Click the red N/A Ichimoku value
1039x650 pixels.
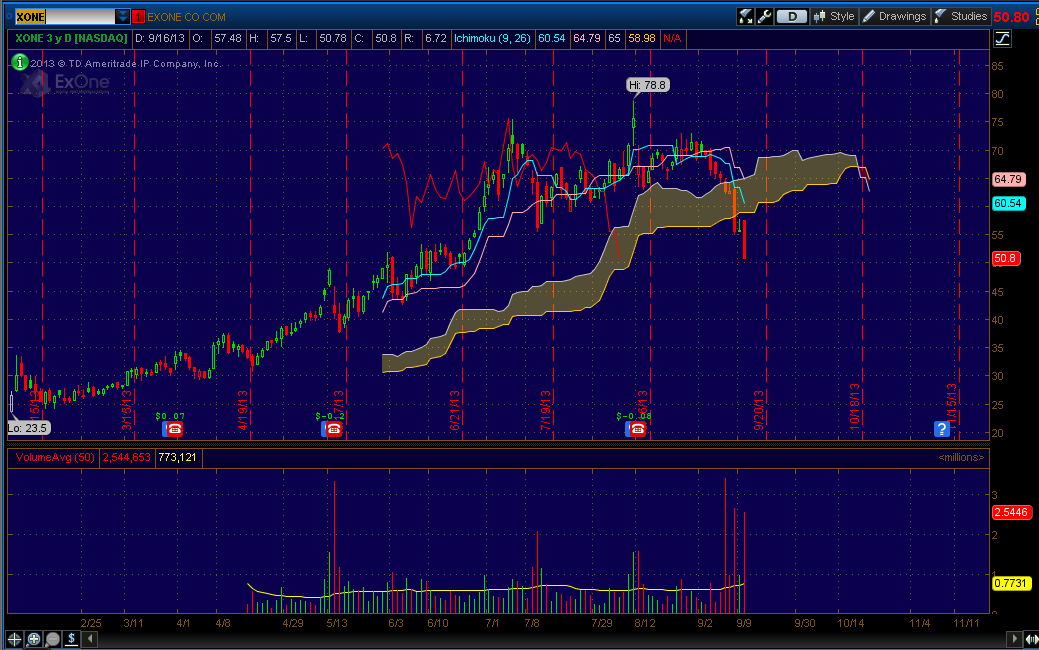(x=672, y=38)
